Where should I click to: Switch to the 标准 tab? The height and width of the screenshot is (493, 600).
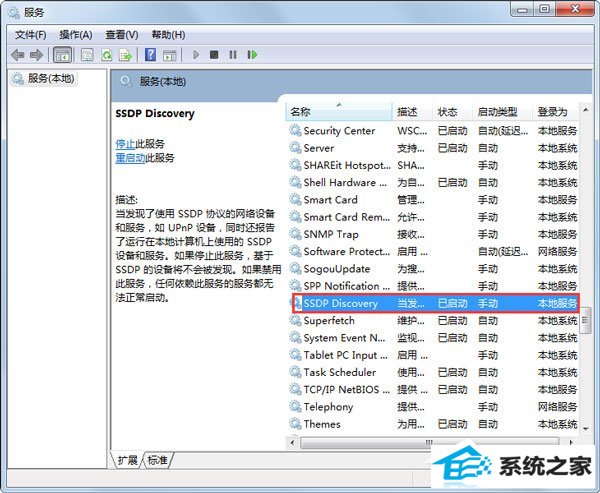click(157, 460)
